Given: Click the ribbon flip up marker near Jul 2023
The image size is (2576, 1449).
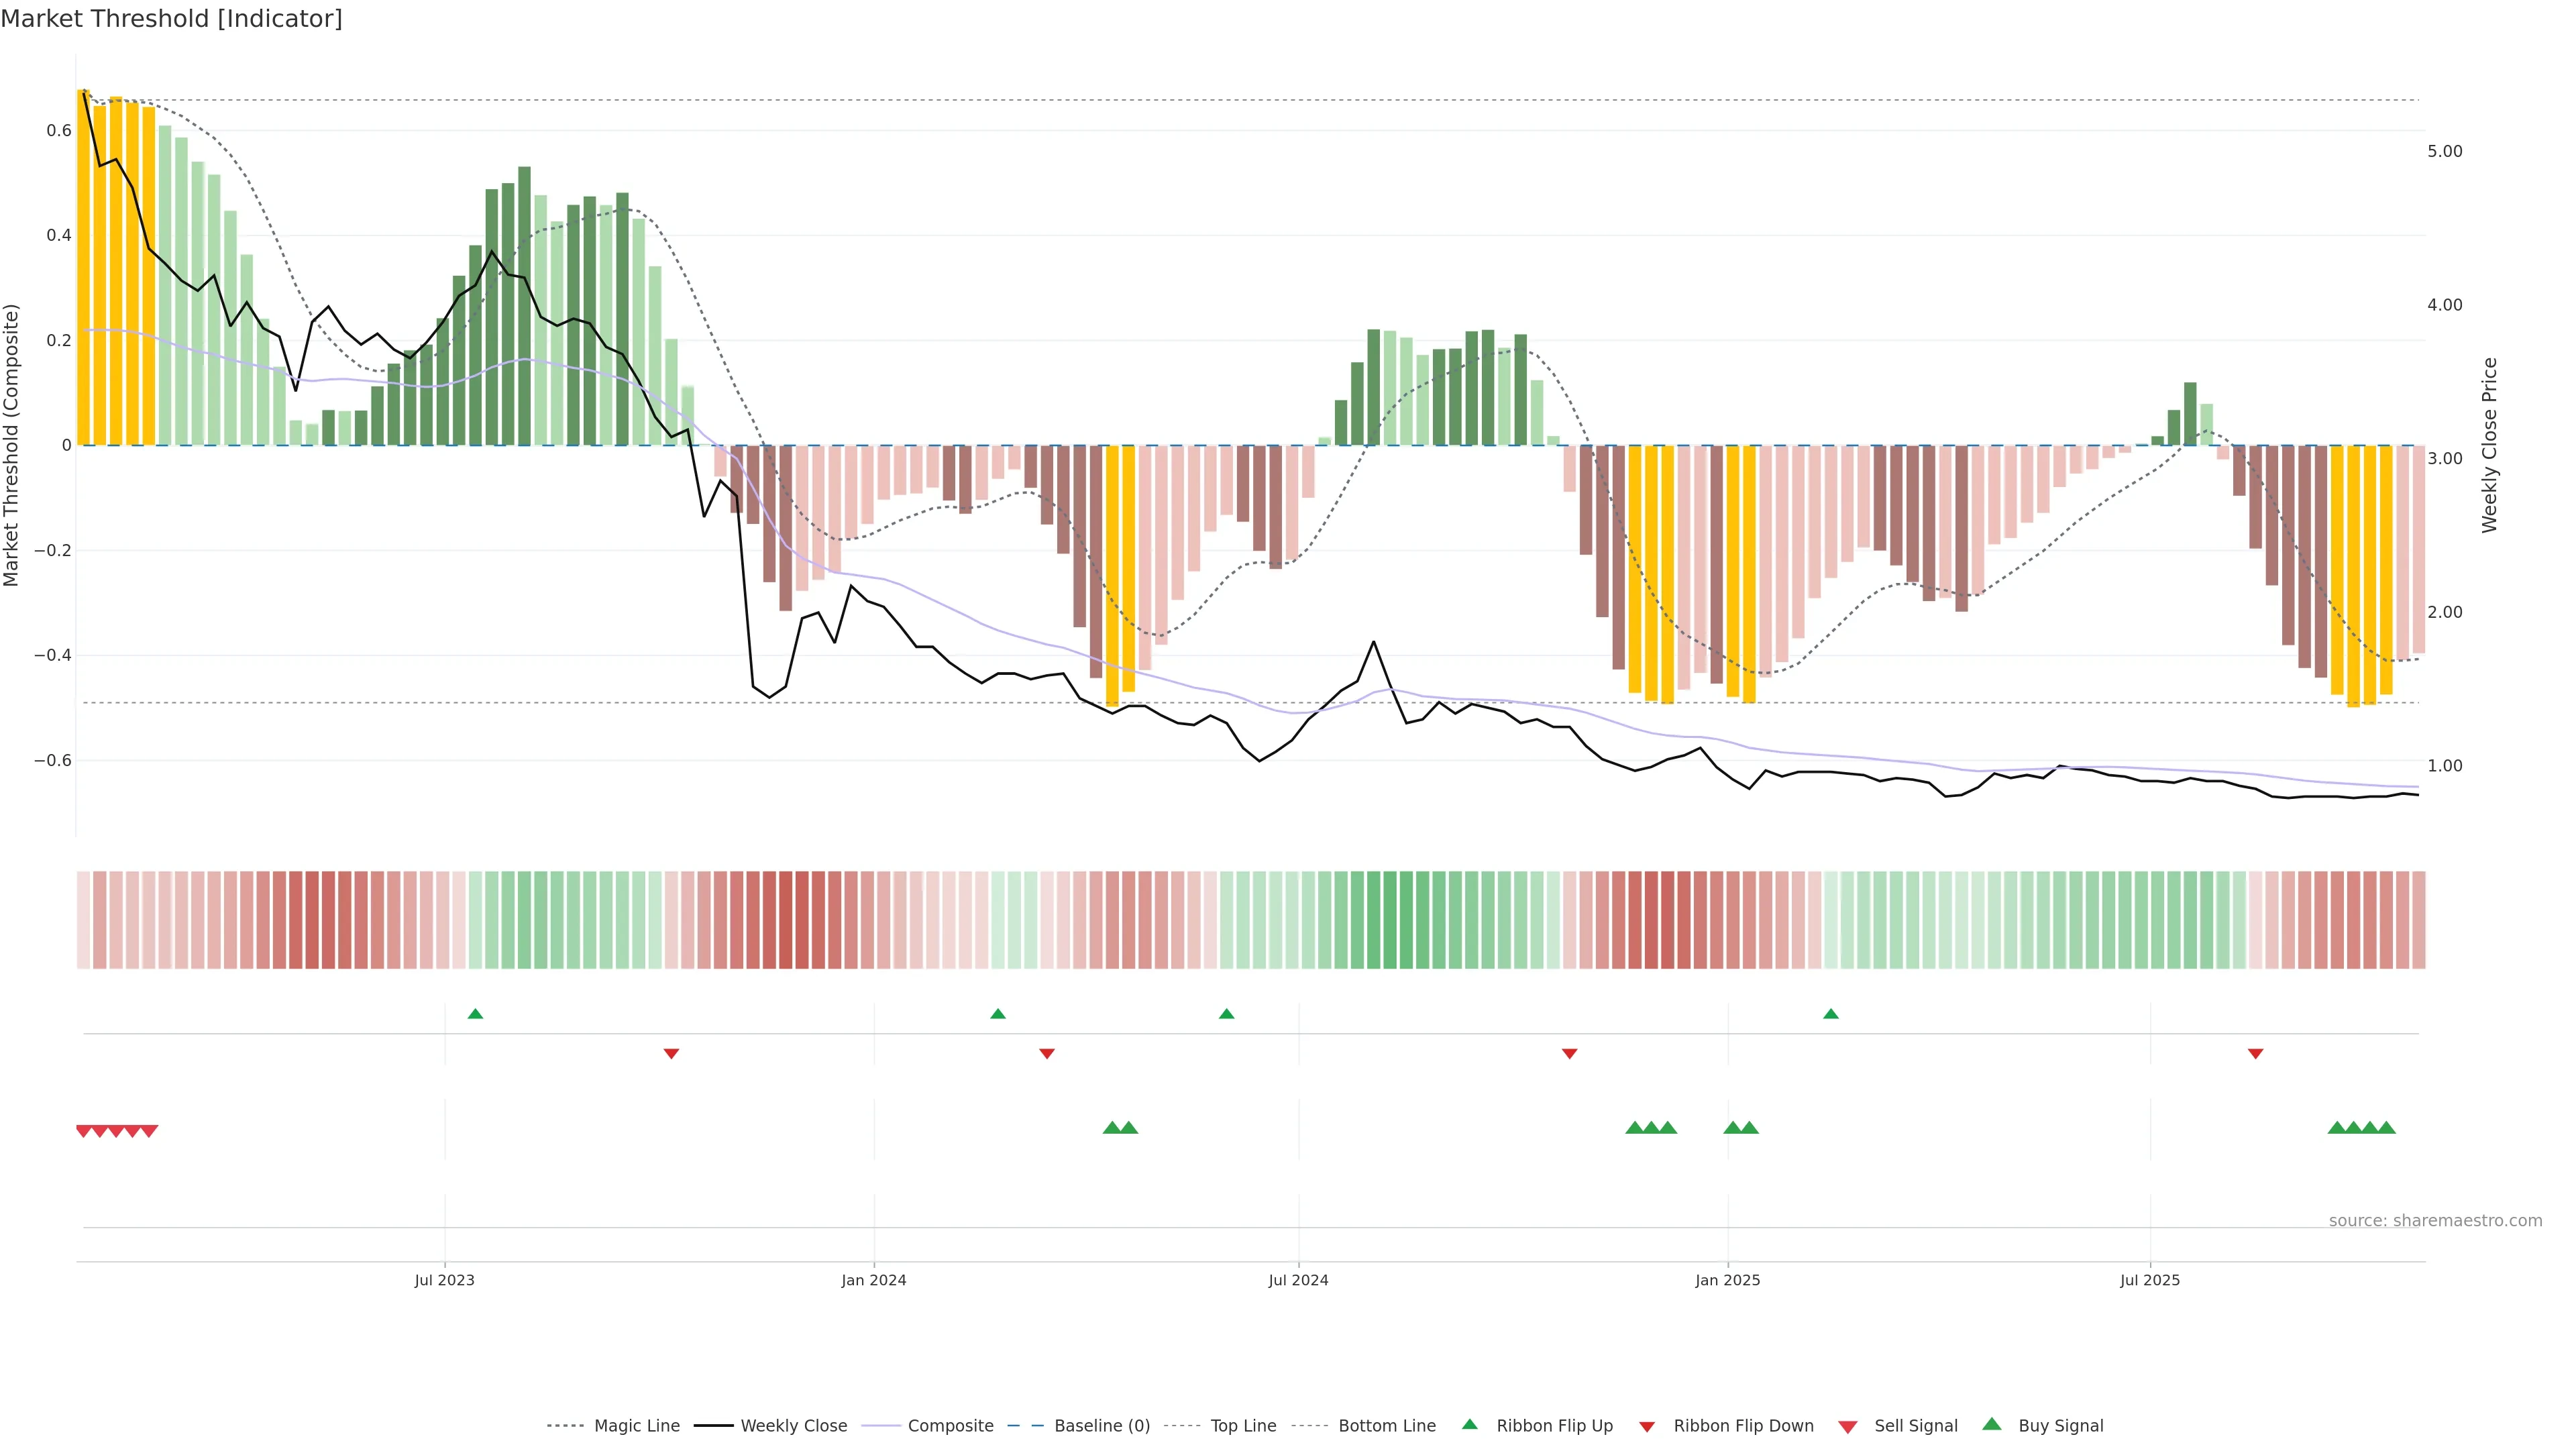Looking at the screenshot, I should (x=475, y=1014).
